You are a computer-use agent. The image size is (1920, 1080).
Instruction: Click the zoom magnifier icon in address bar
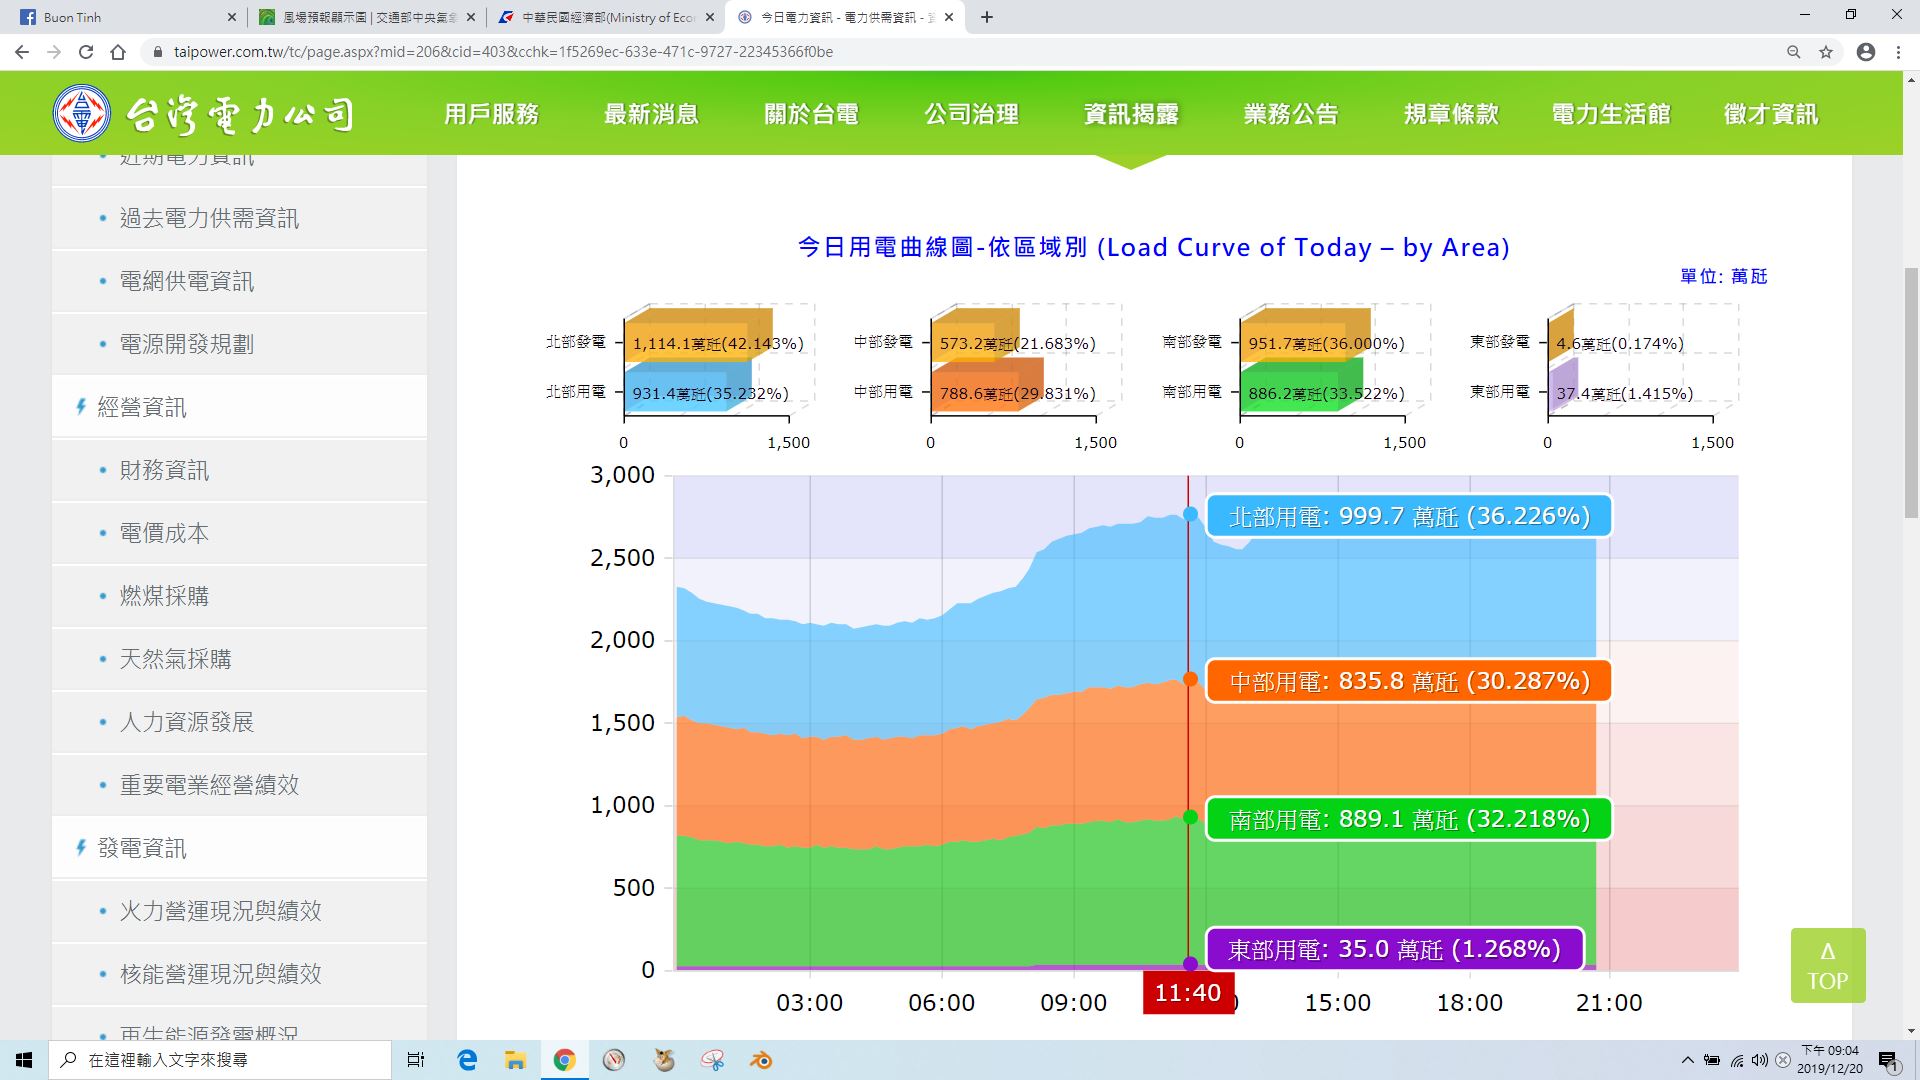[x=1793, y=52]
